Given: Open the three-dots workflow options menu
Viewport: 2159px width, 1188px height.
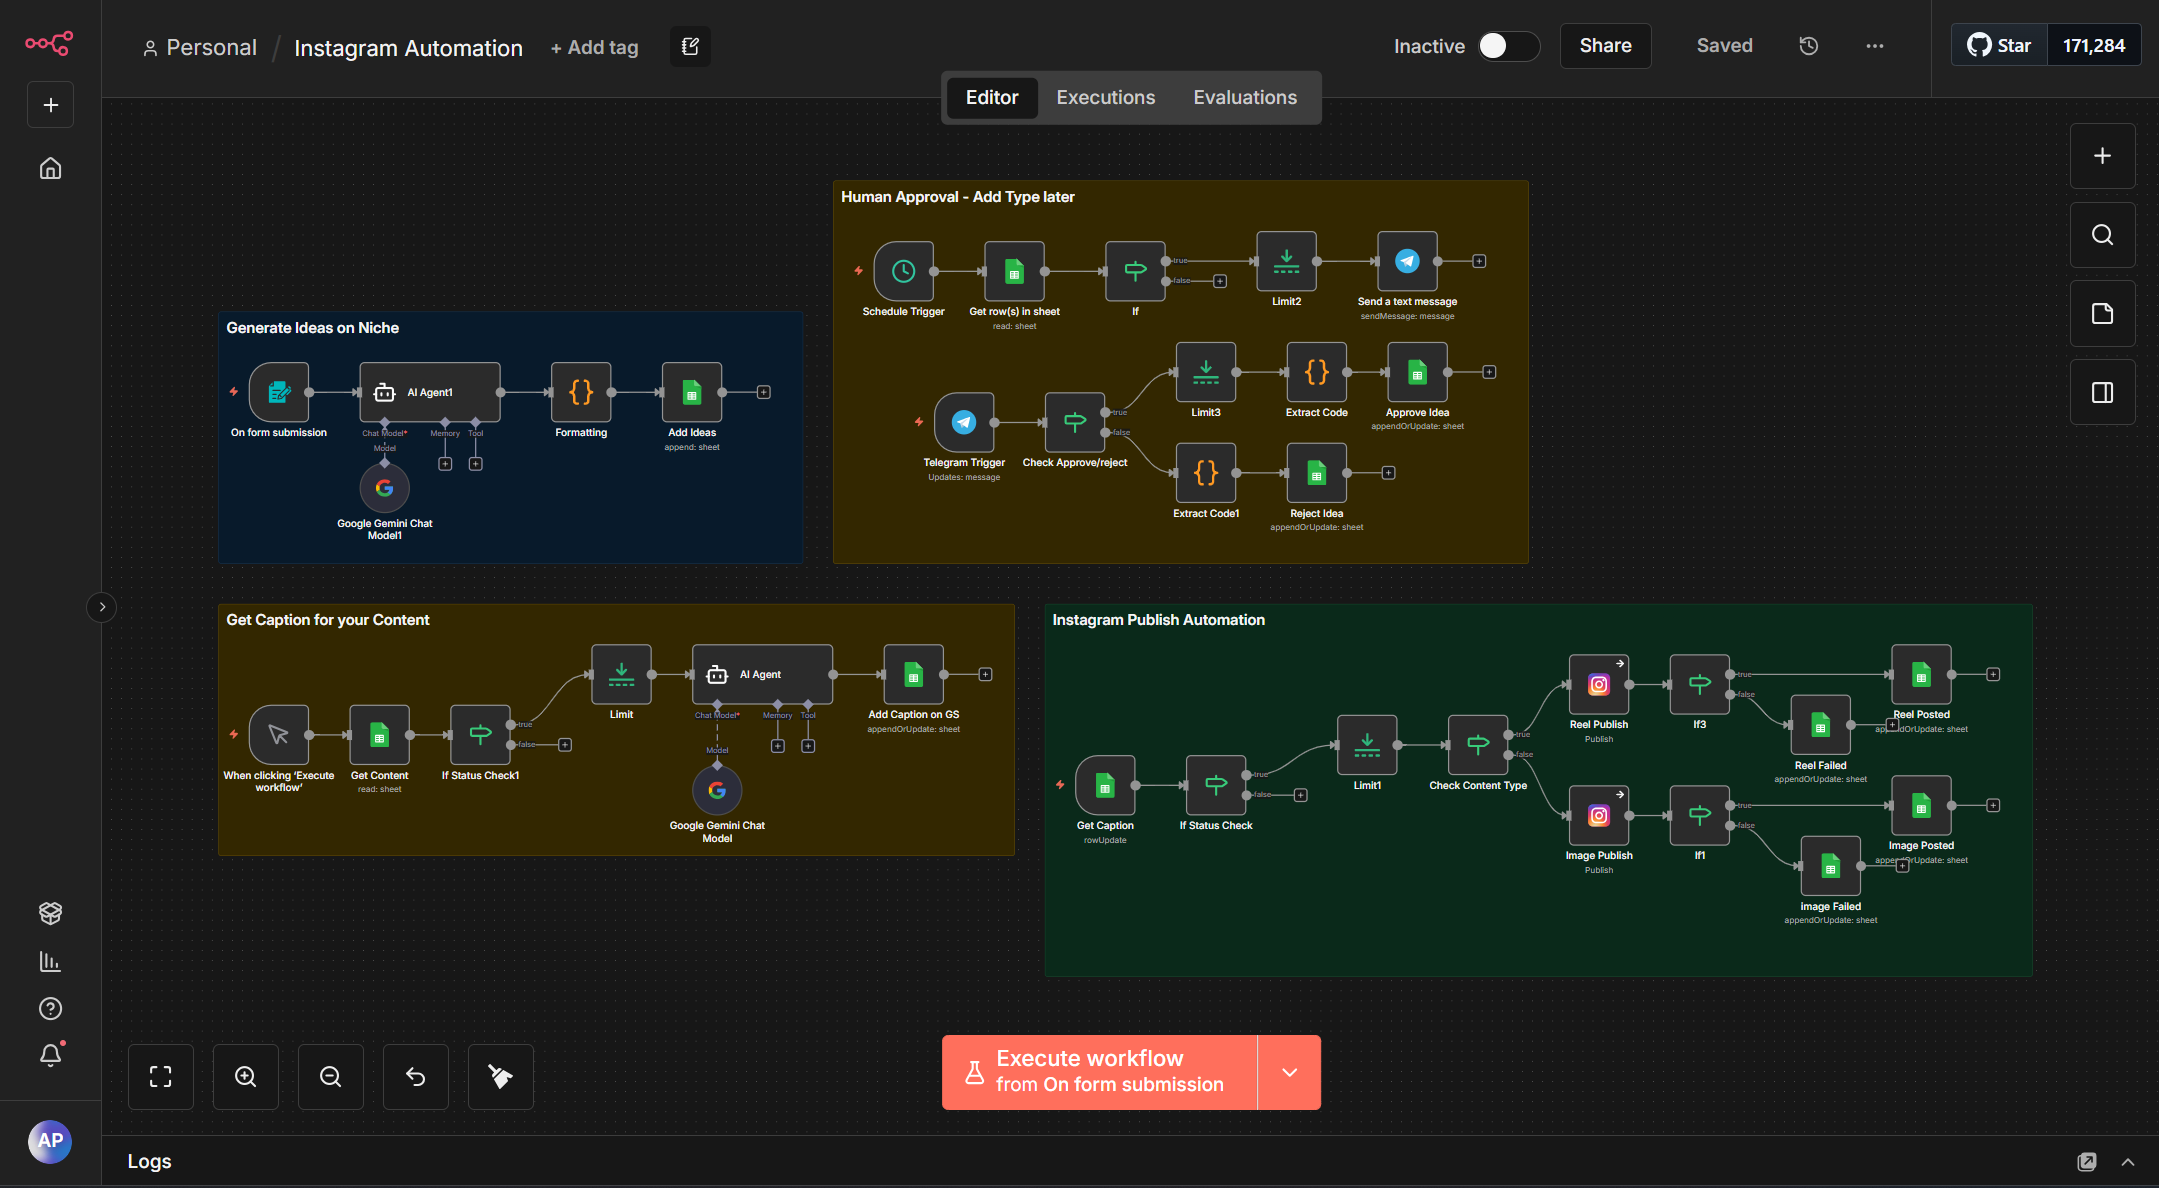Looking at the screenshot, I should point(1874,46).
